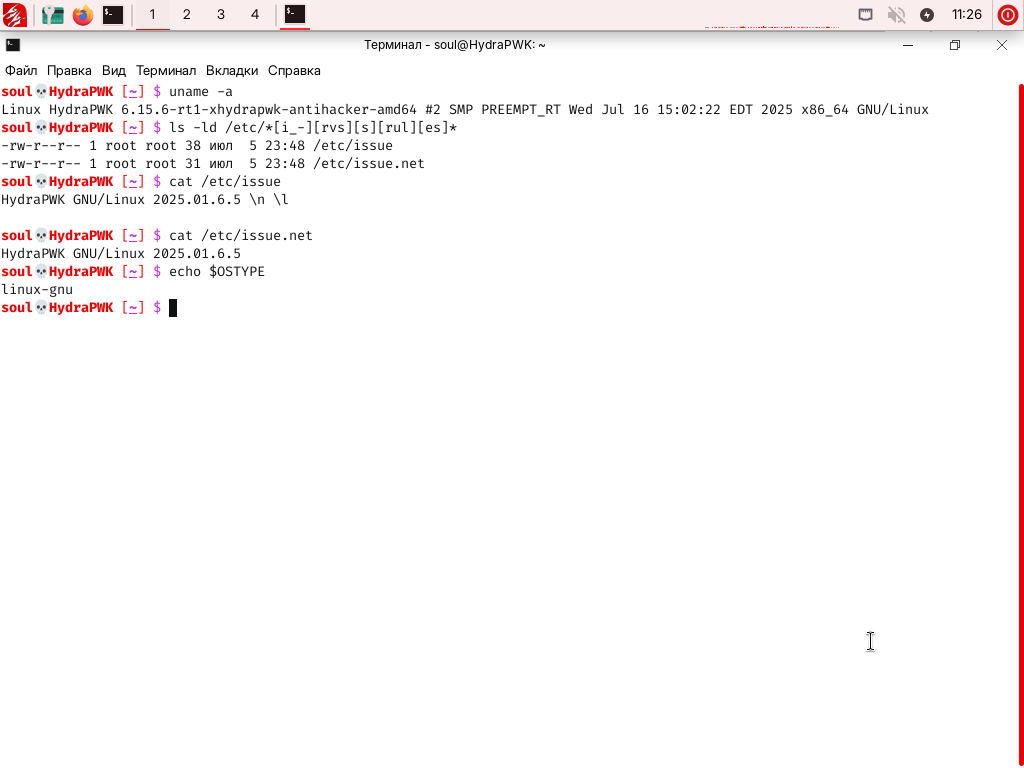Click the 'ls -ld /etc/*[i_-][rvs][s][rul][es]*' command

point(313,127)
